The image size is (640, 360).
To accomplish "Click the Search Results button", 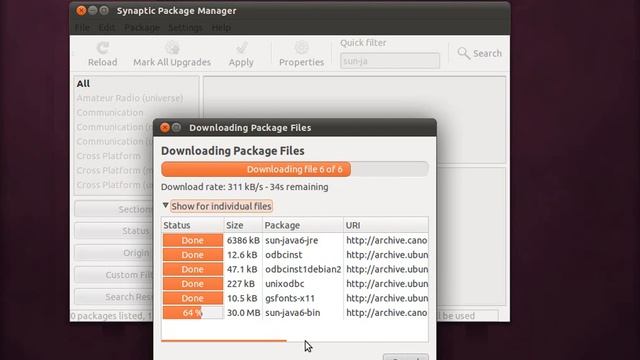I will [x=114, y=297].
